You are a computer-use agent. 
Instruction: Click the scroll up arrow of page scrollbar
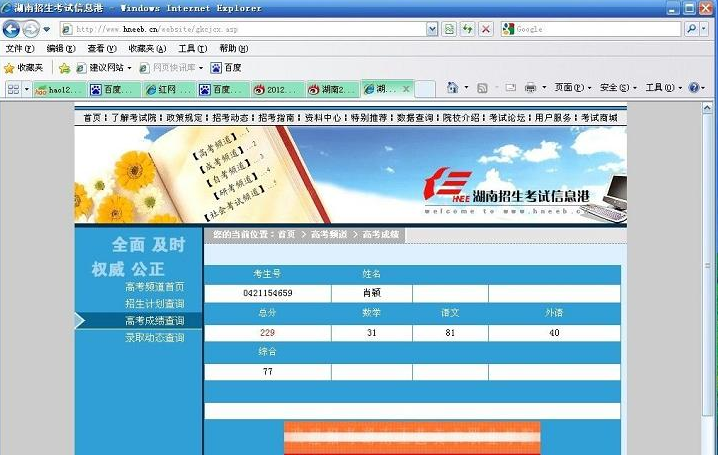[707, 108]
